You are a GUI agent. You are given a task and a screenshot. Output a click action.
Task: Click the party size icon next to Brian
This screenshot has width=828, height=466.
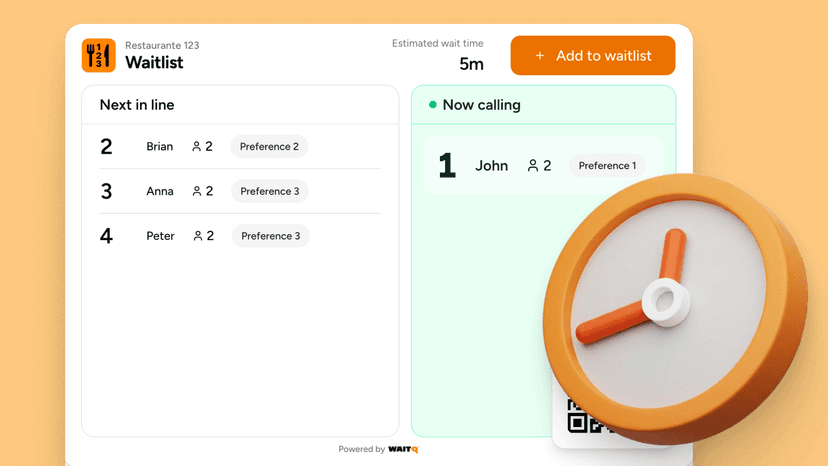click(x=197, y=147)
